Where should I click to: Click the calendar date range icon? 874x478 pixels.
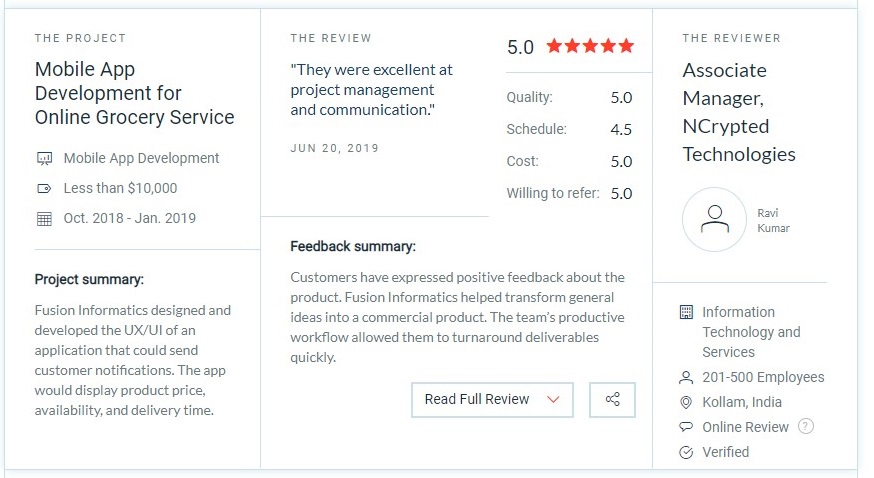click(44, 218)
